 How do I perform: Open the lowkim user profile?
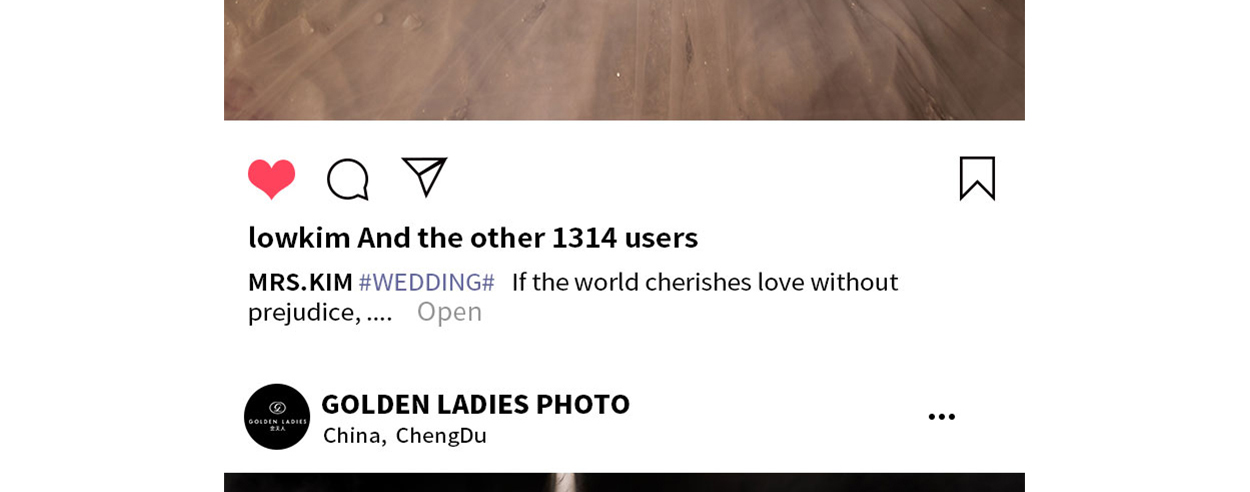tap(299, 237)
